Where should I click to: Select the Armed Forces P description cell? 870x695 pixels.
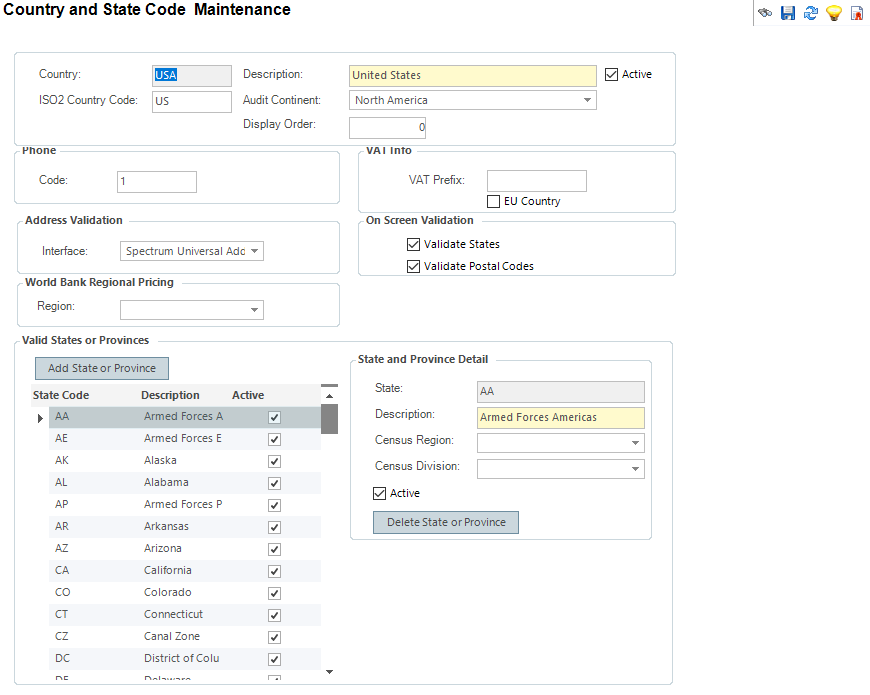[x=183, y=505]
